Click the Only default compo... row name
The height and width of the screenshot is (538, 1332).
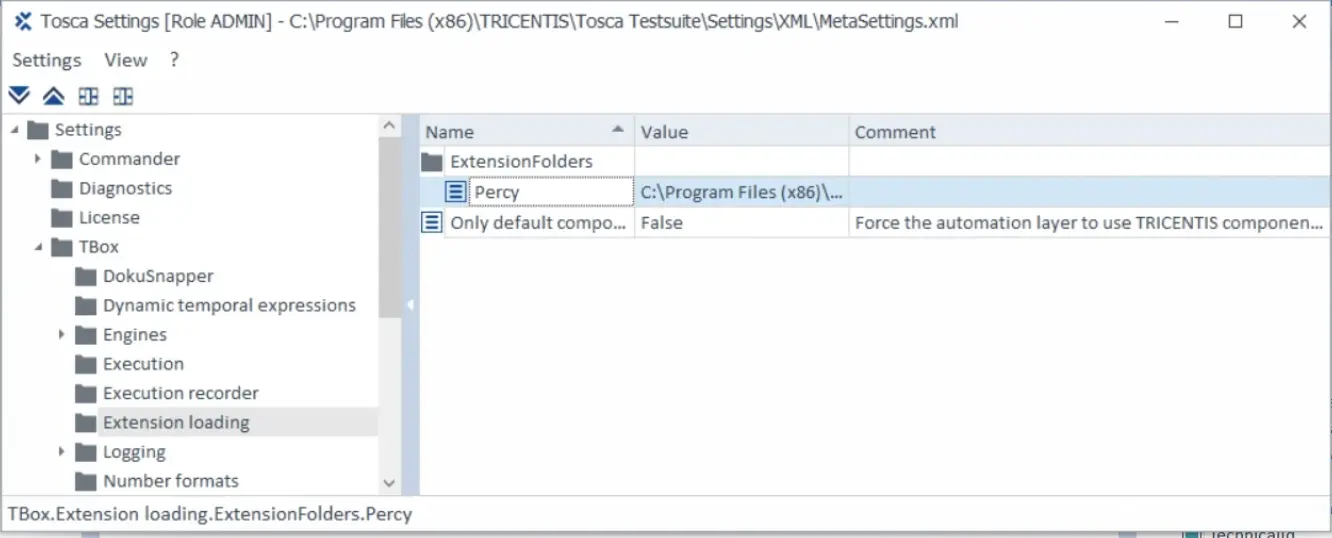click(x=538, y=222)
